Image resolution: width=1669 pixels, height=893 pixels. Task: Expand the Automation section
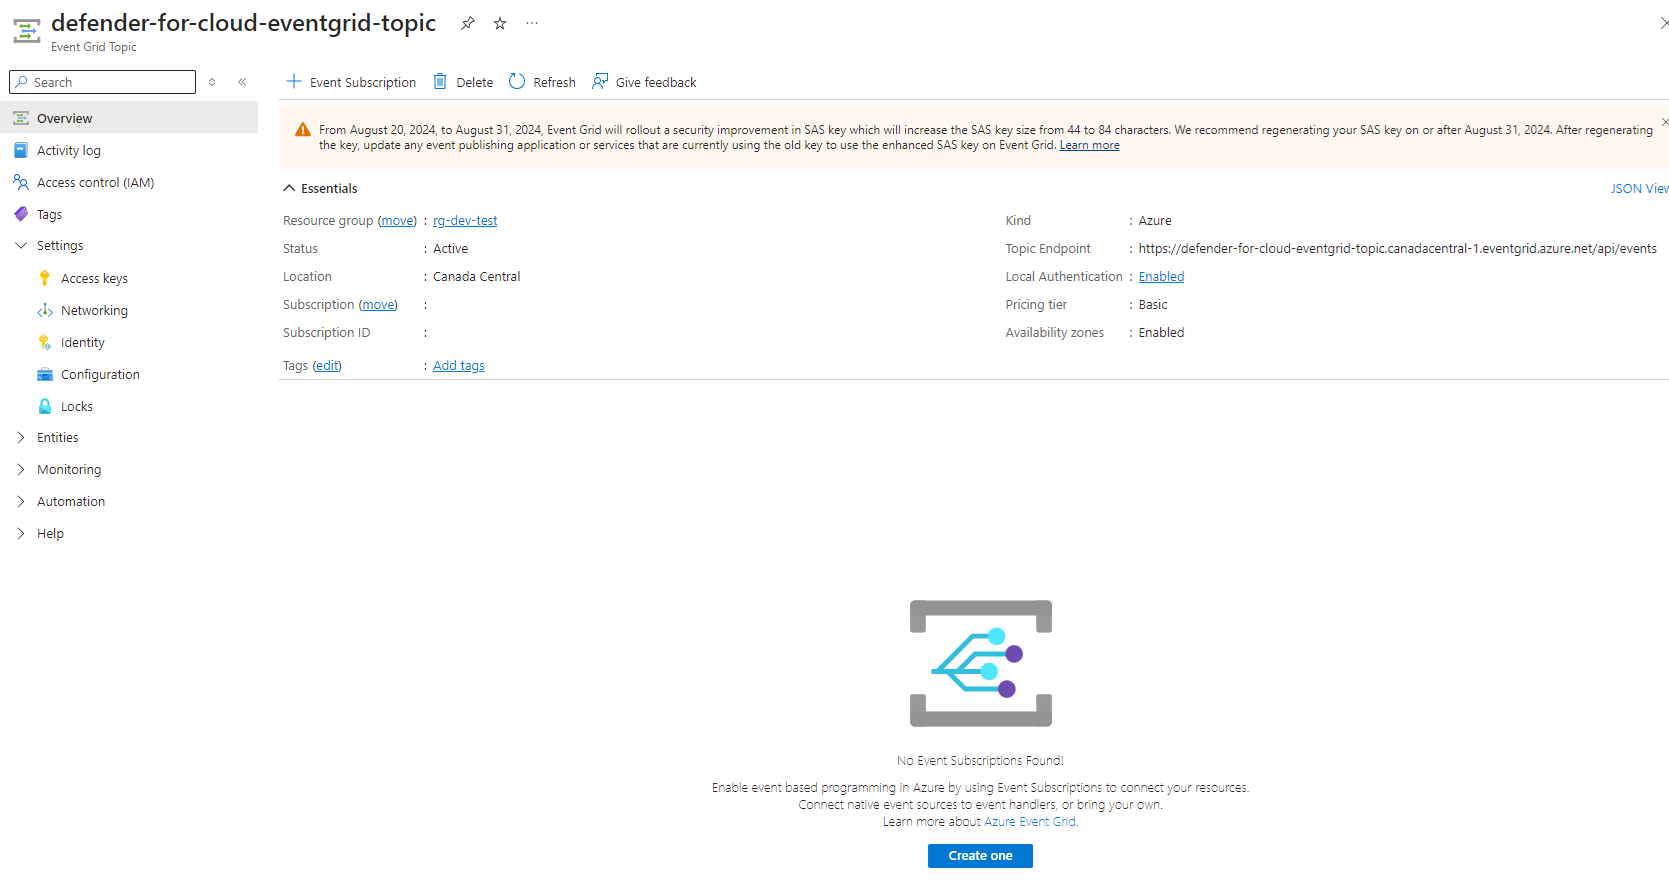click(21, 501)
